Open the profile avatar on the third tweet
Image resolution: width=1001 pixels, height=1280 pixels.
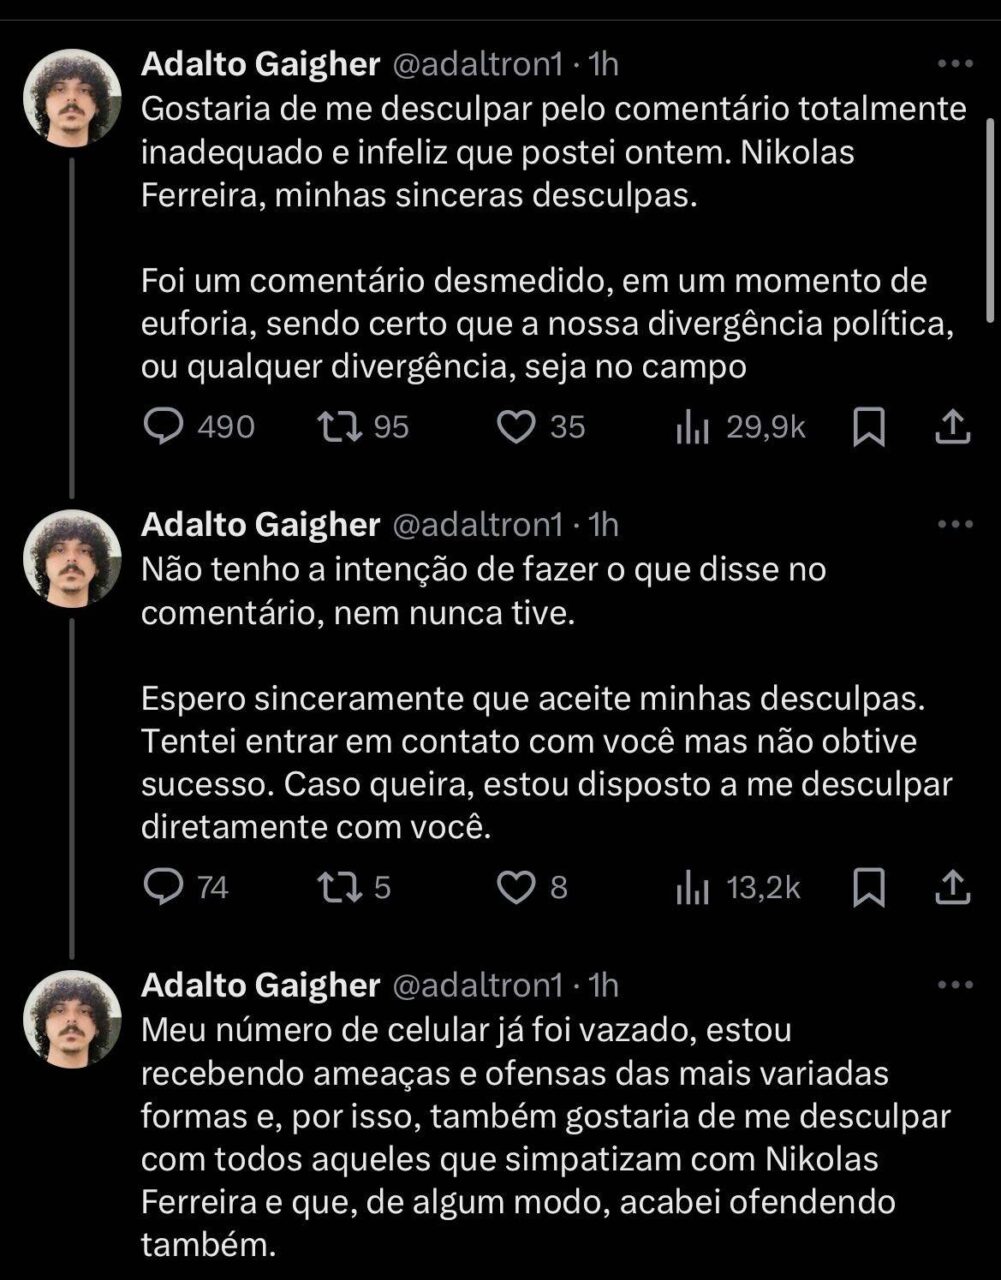(x=72, y=1020)
